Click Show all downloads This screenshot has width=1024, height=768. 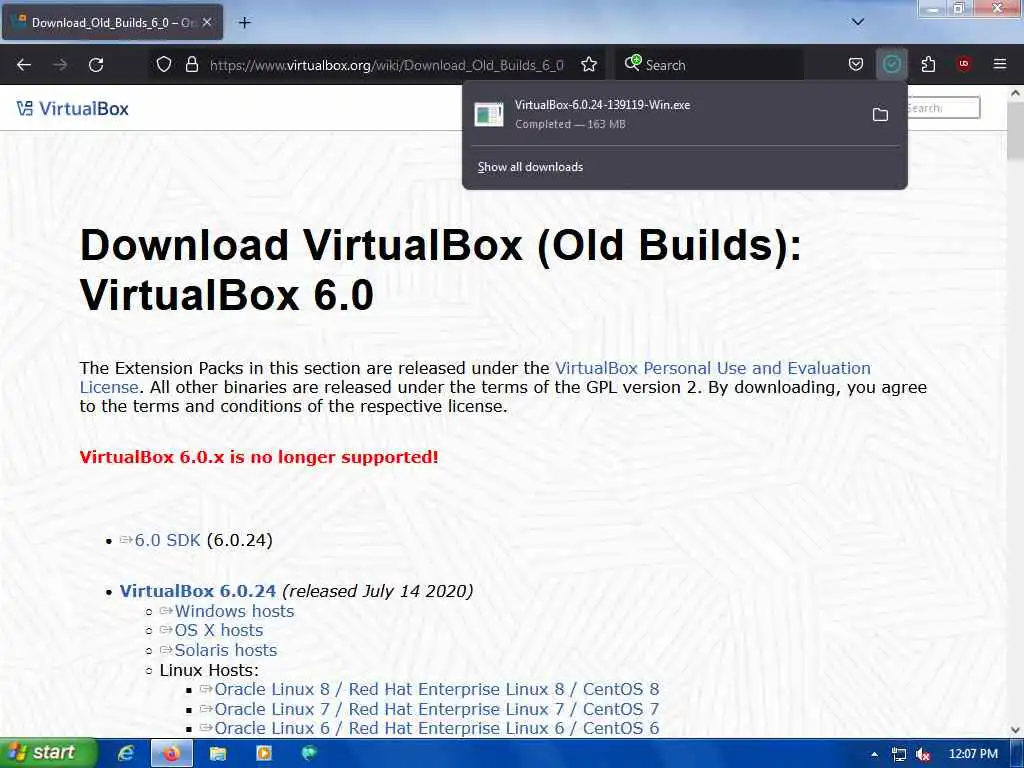530,167
